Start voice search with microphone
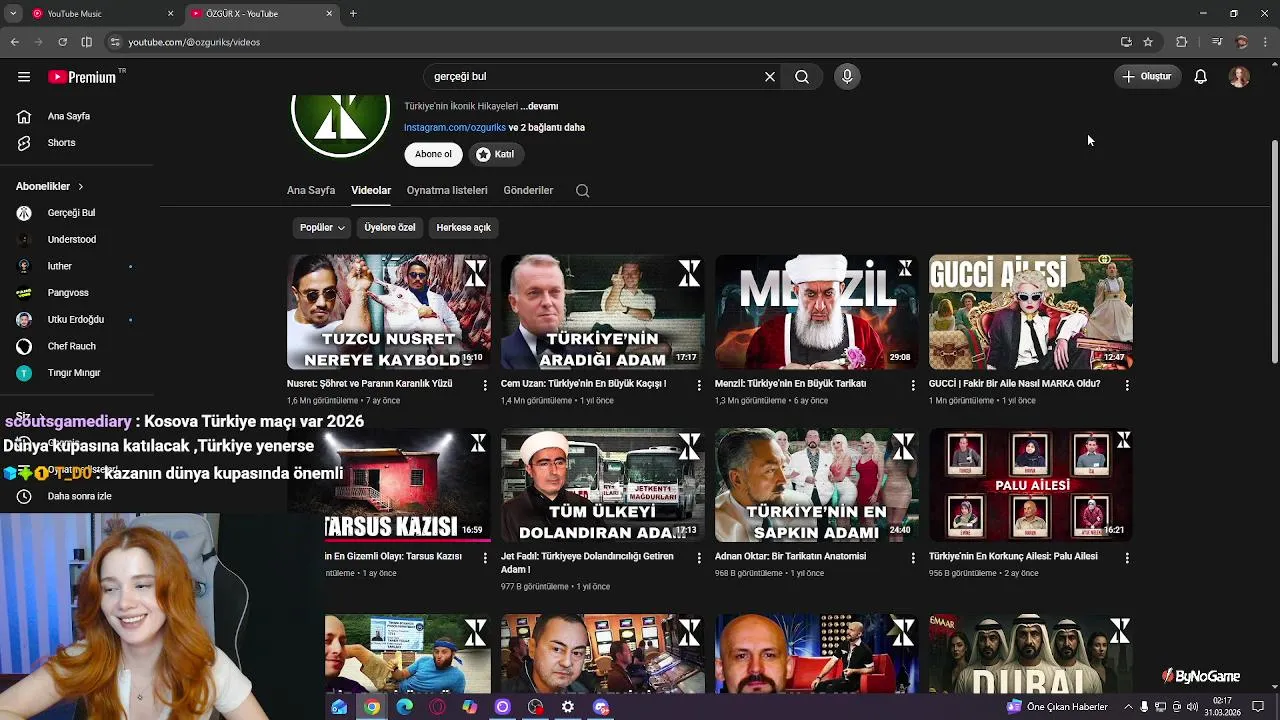Viewport: 1280px width, 720px height. pyautogui.click(x=847, y=76)
